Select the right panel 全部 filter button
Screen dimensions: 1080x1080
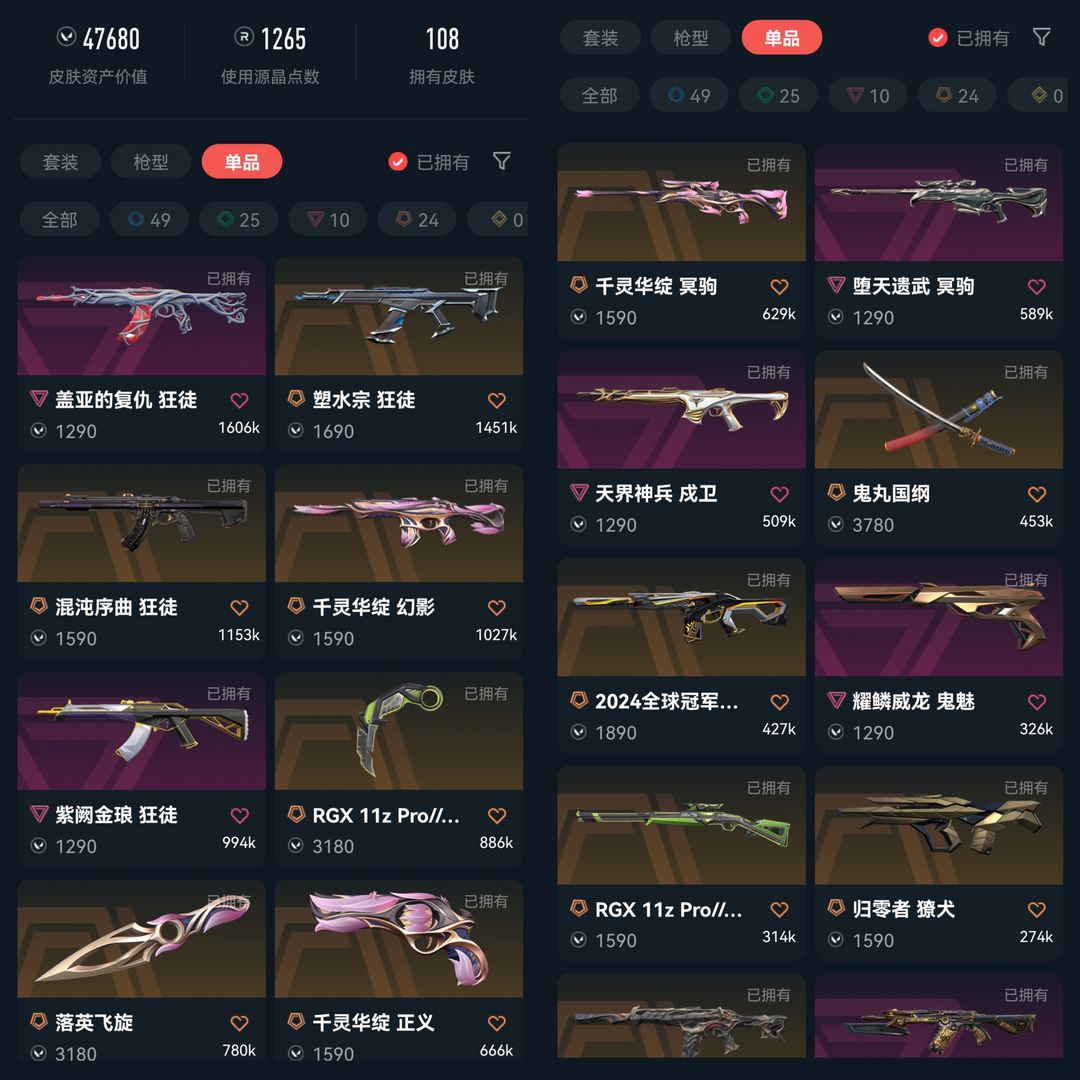coord(599,96)
